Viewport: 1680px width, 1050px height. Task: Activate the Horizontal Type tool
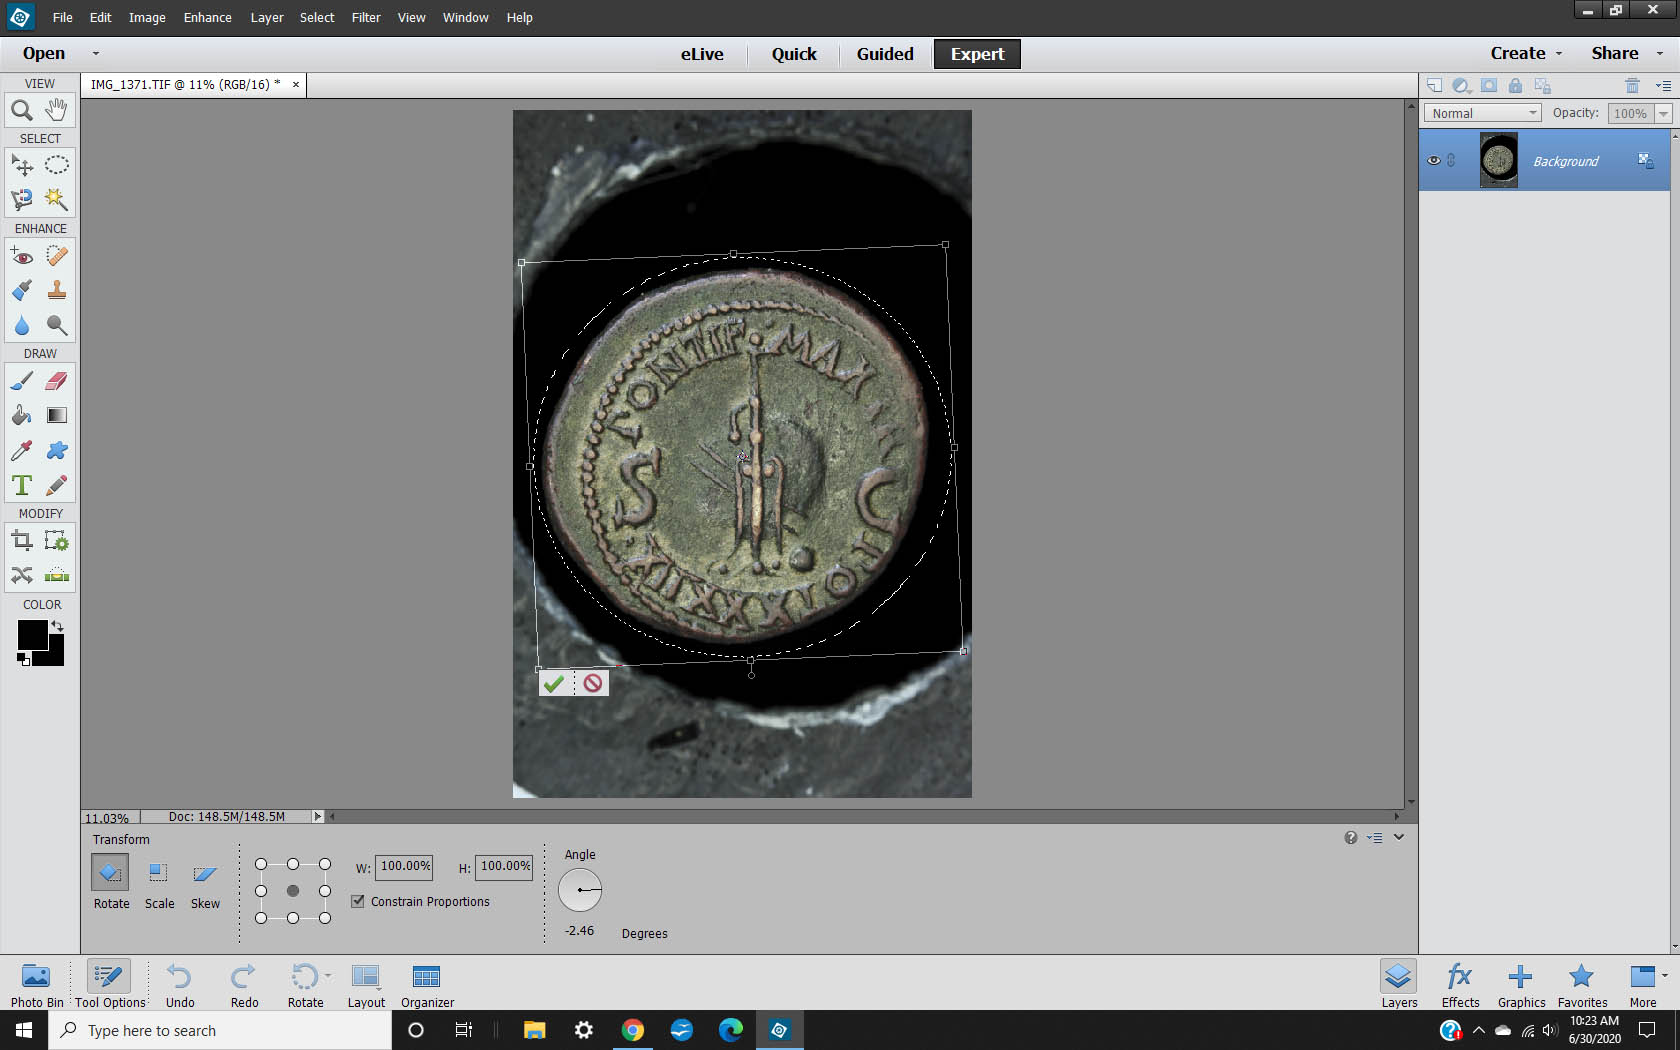click(22, 485)
